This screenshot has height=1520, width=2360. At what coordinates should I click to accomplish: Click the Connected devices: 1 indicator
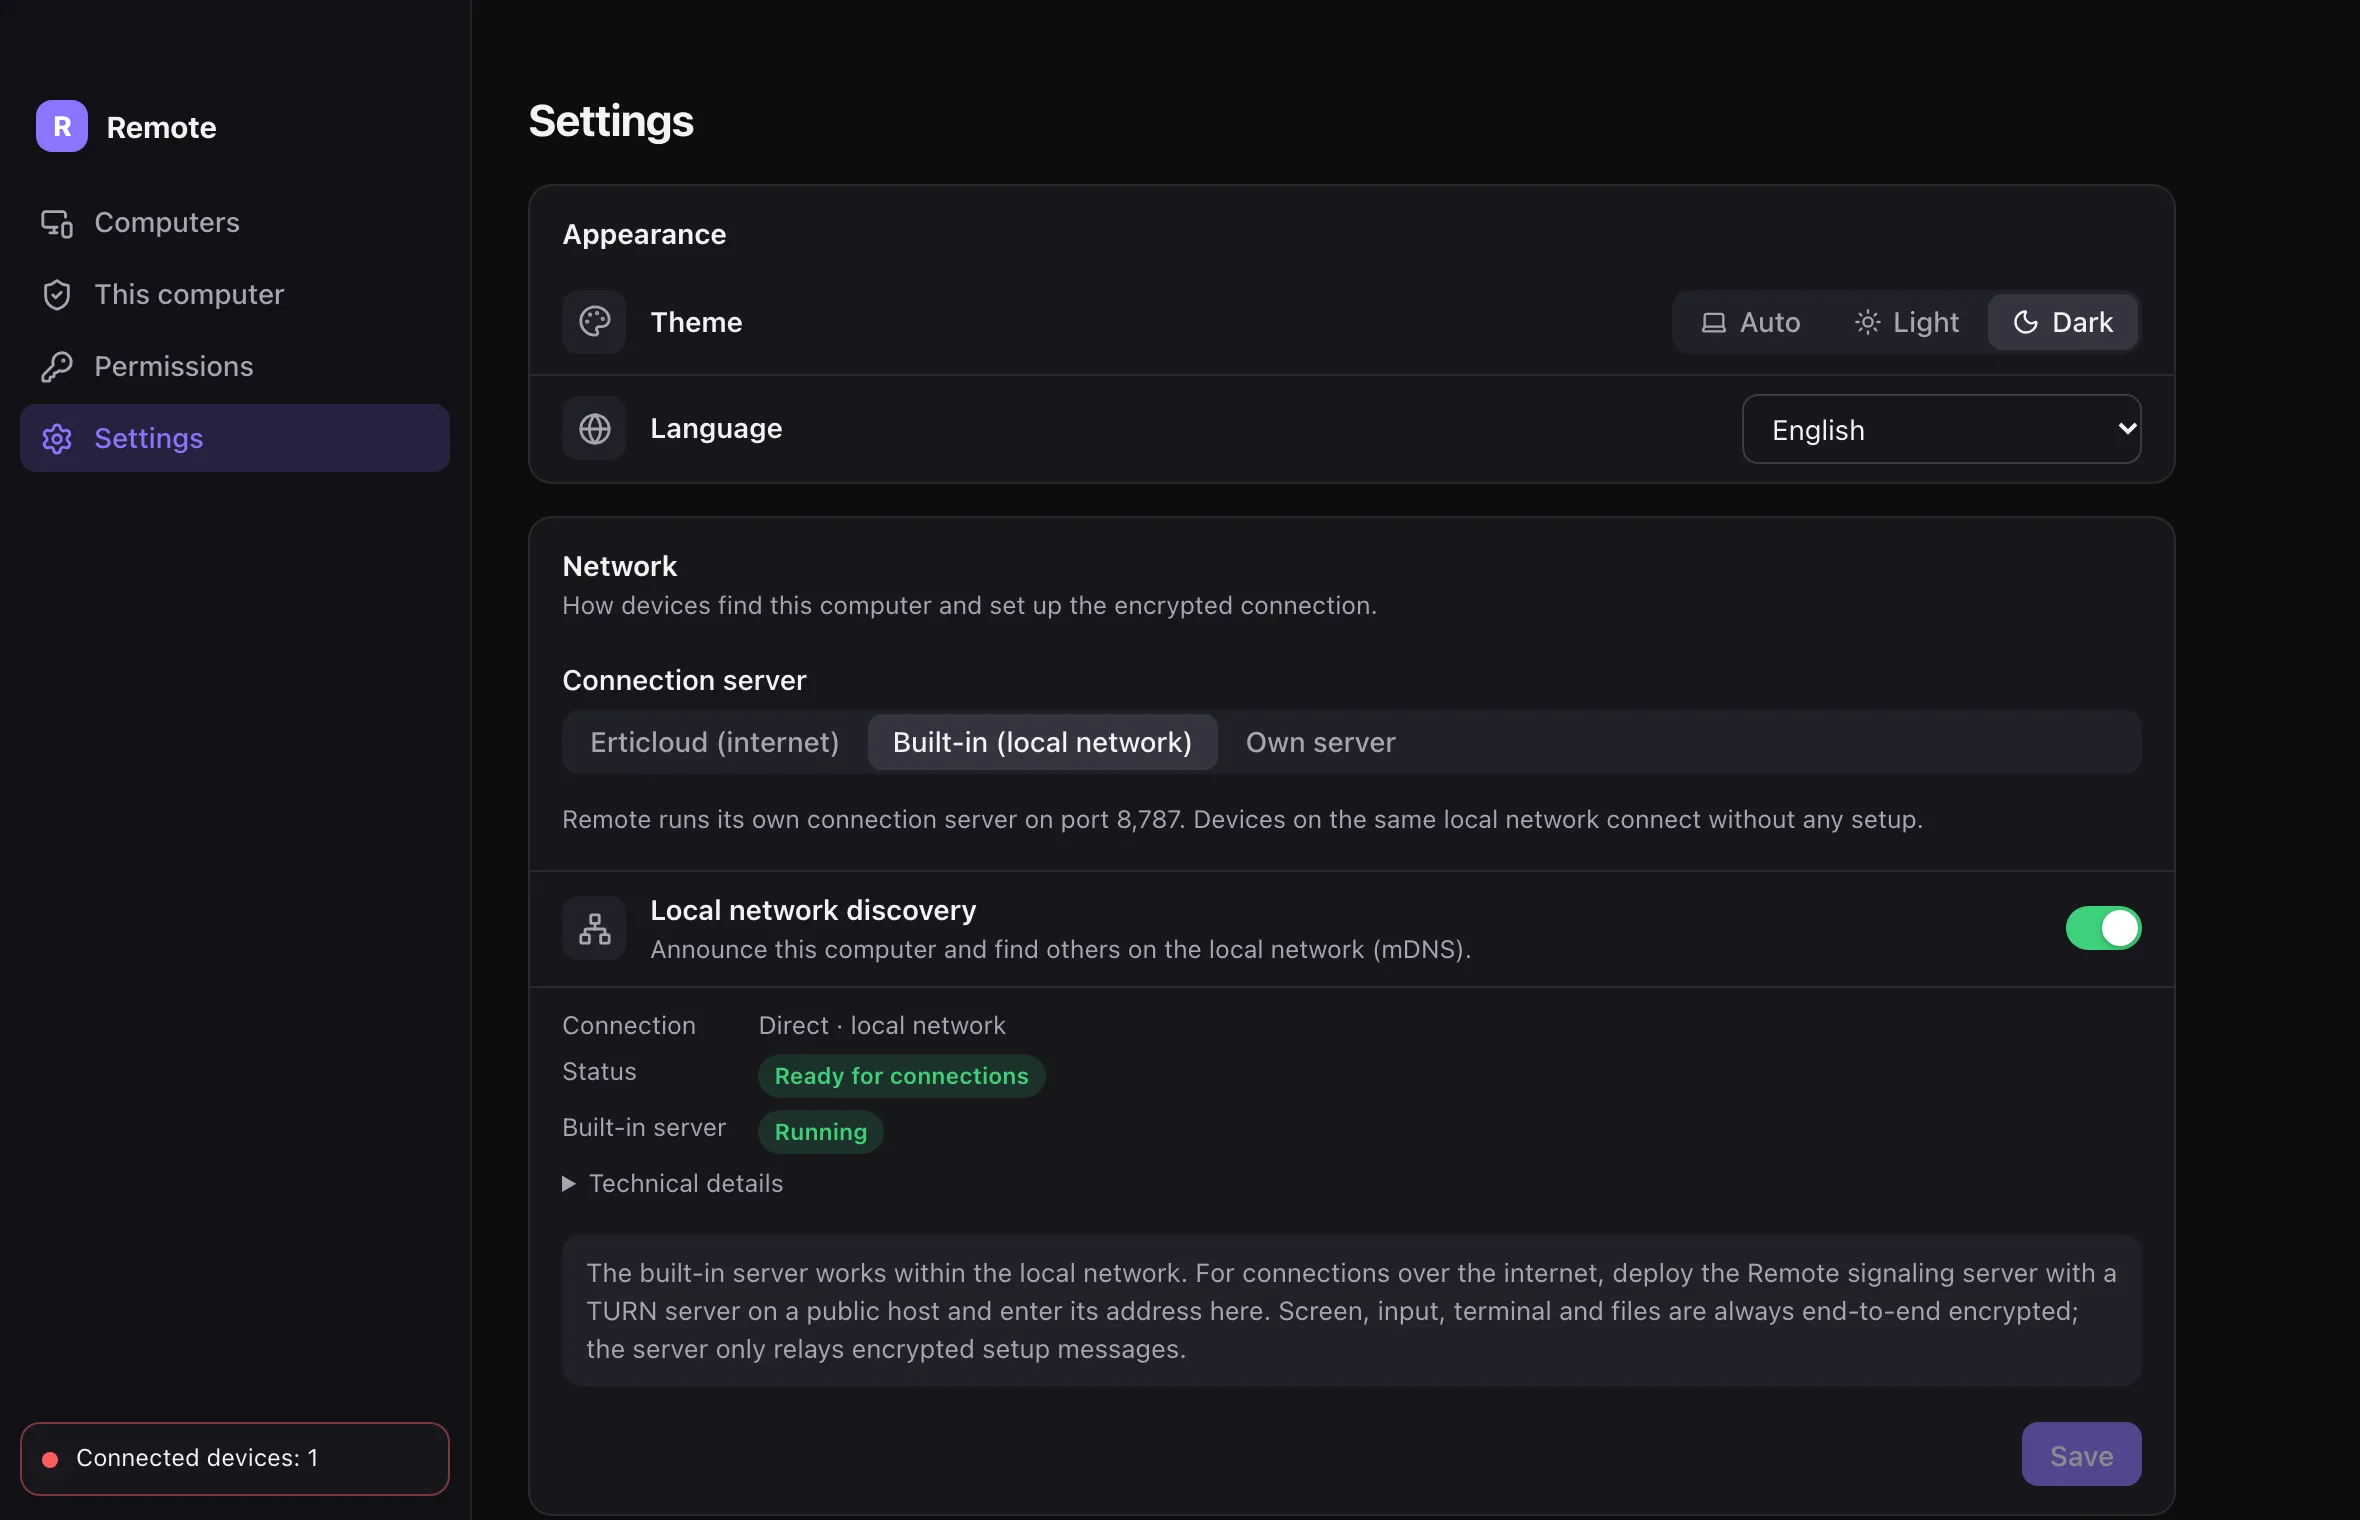235,1459
